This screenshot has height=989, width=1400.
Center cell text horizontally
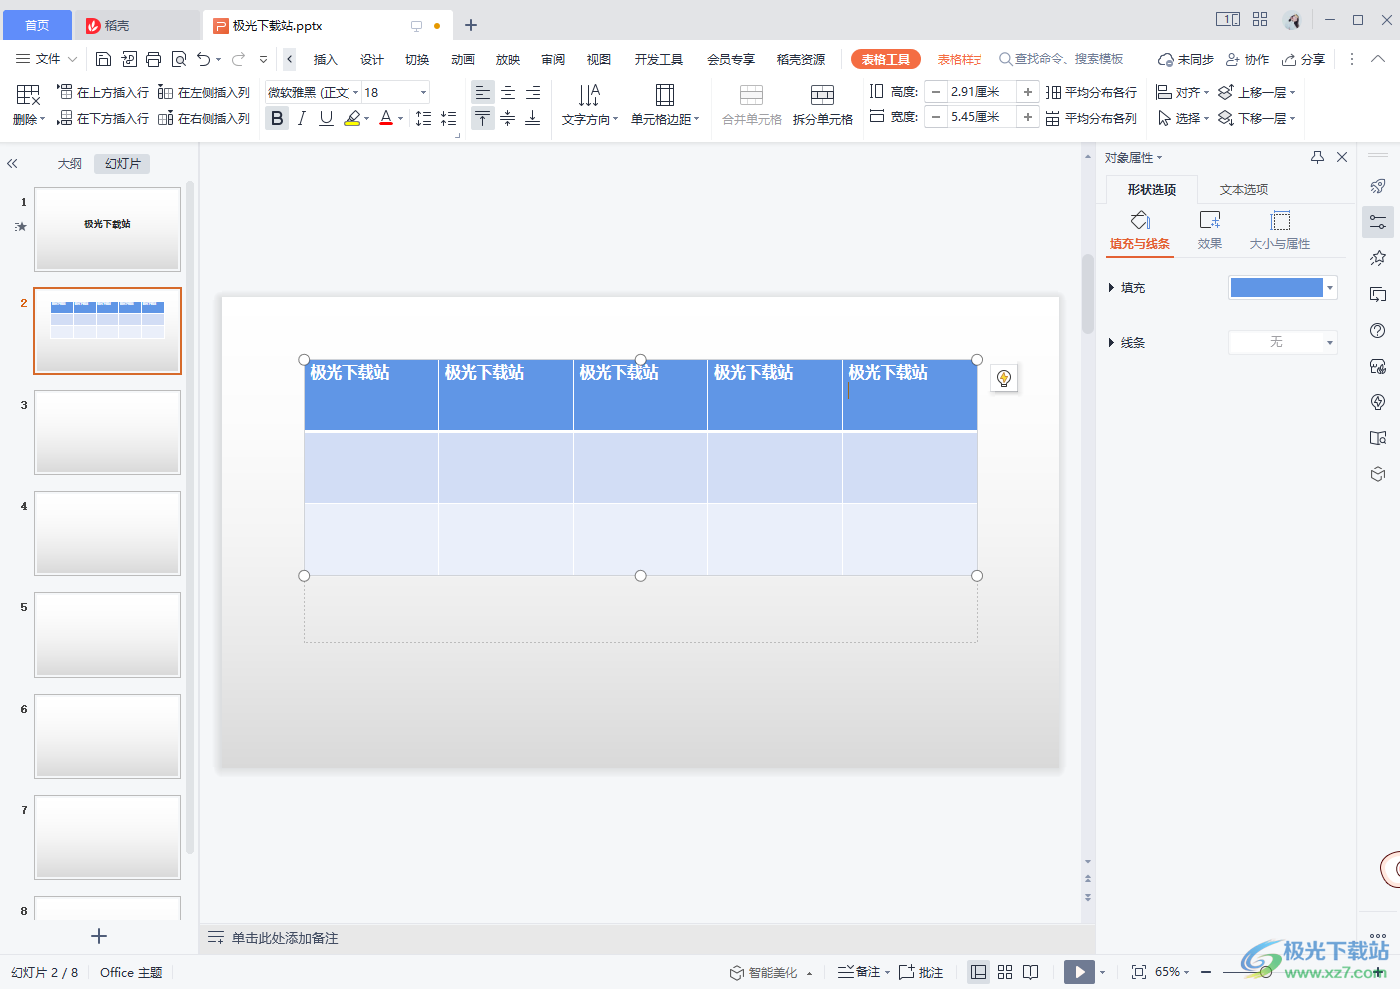click(x=508, y=92)
